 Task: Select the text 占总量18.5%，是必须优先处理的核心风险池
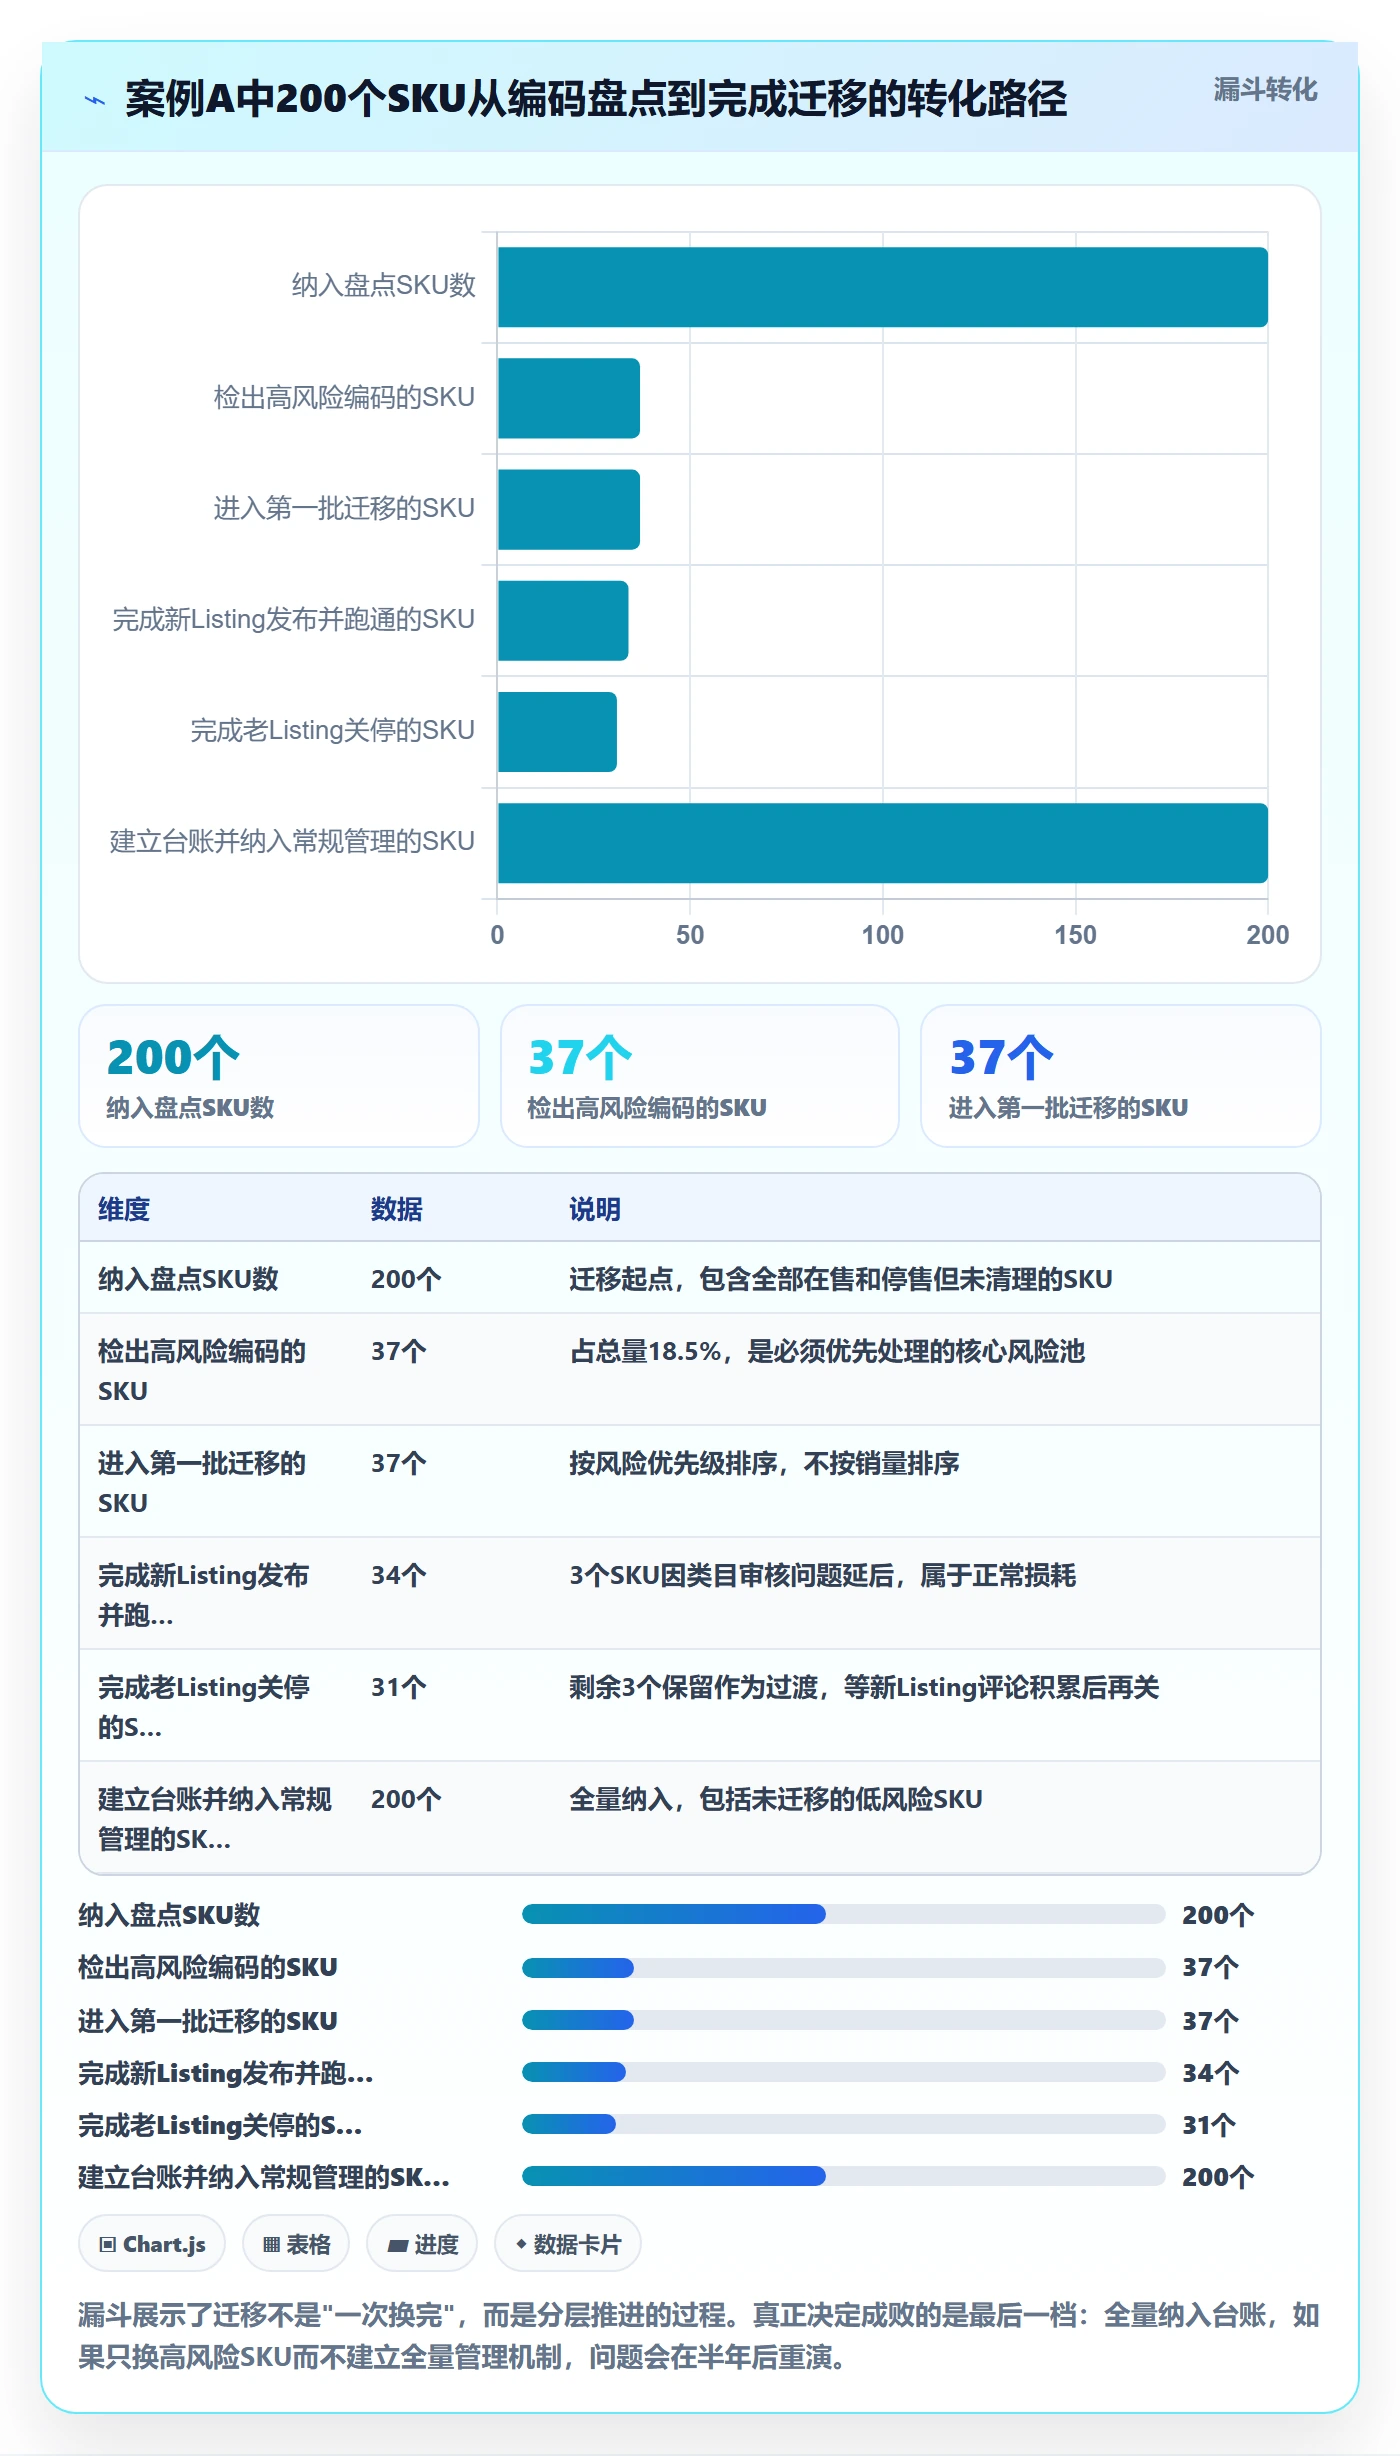(827, 1351)
